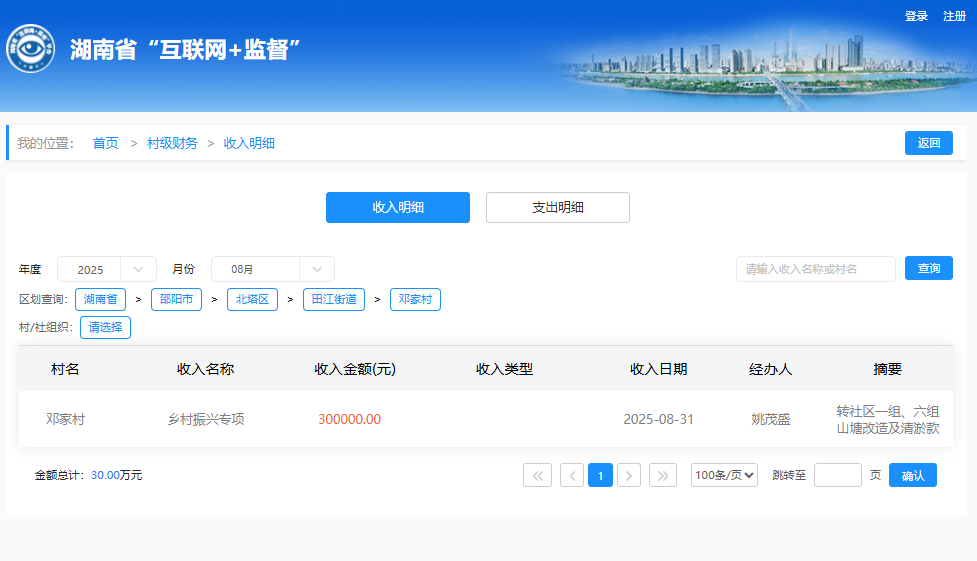Click the eye logo icon in header
Image resolution: width=977 pixels, height=561 pixels.
31,49
